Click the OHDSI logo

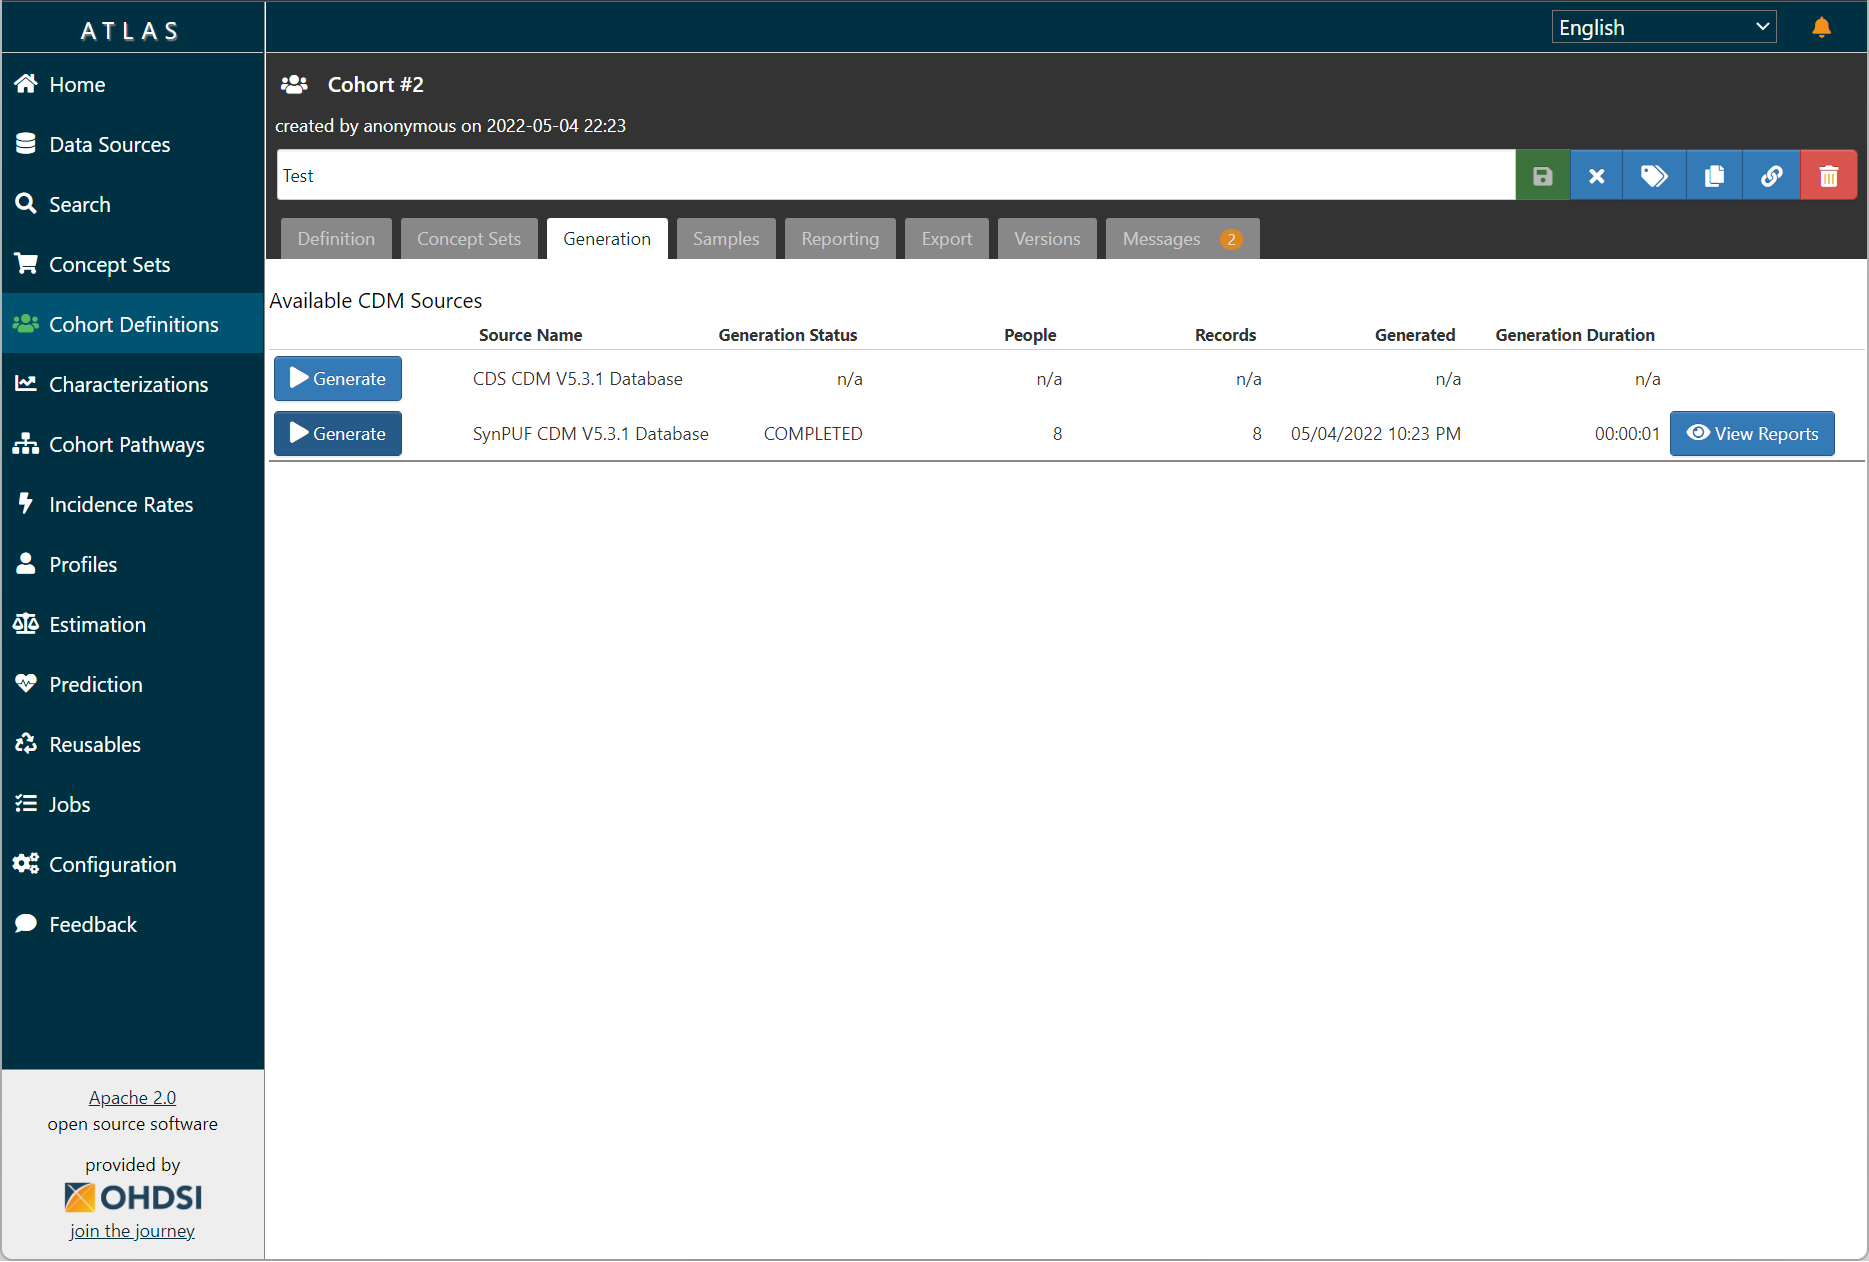point(132,1197)
